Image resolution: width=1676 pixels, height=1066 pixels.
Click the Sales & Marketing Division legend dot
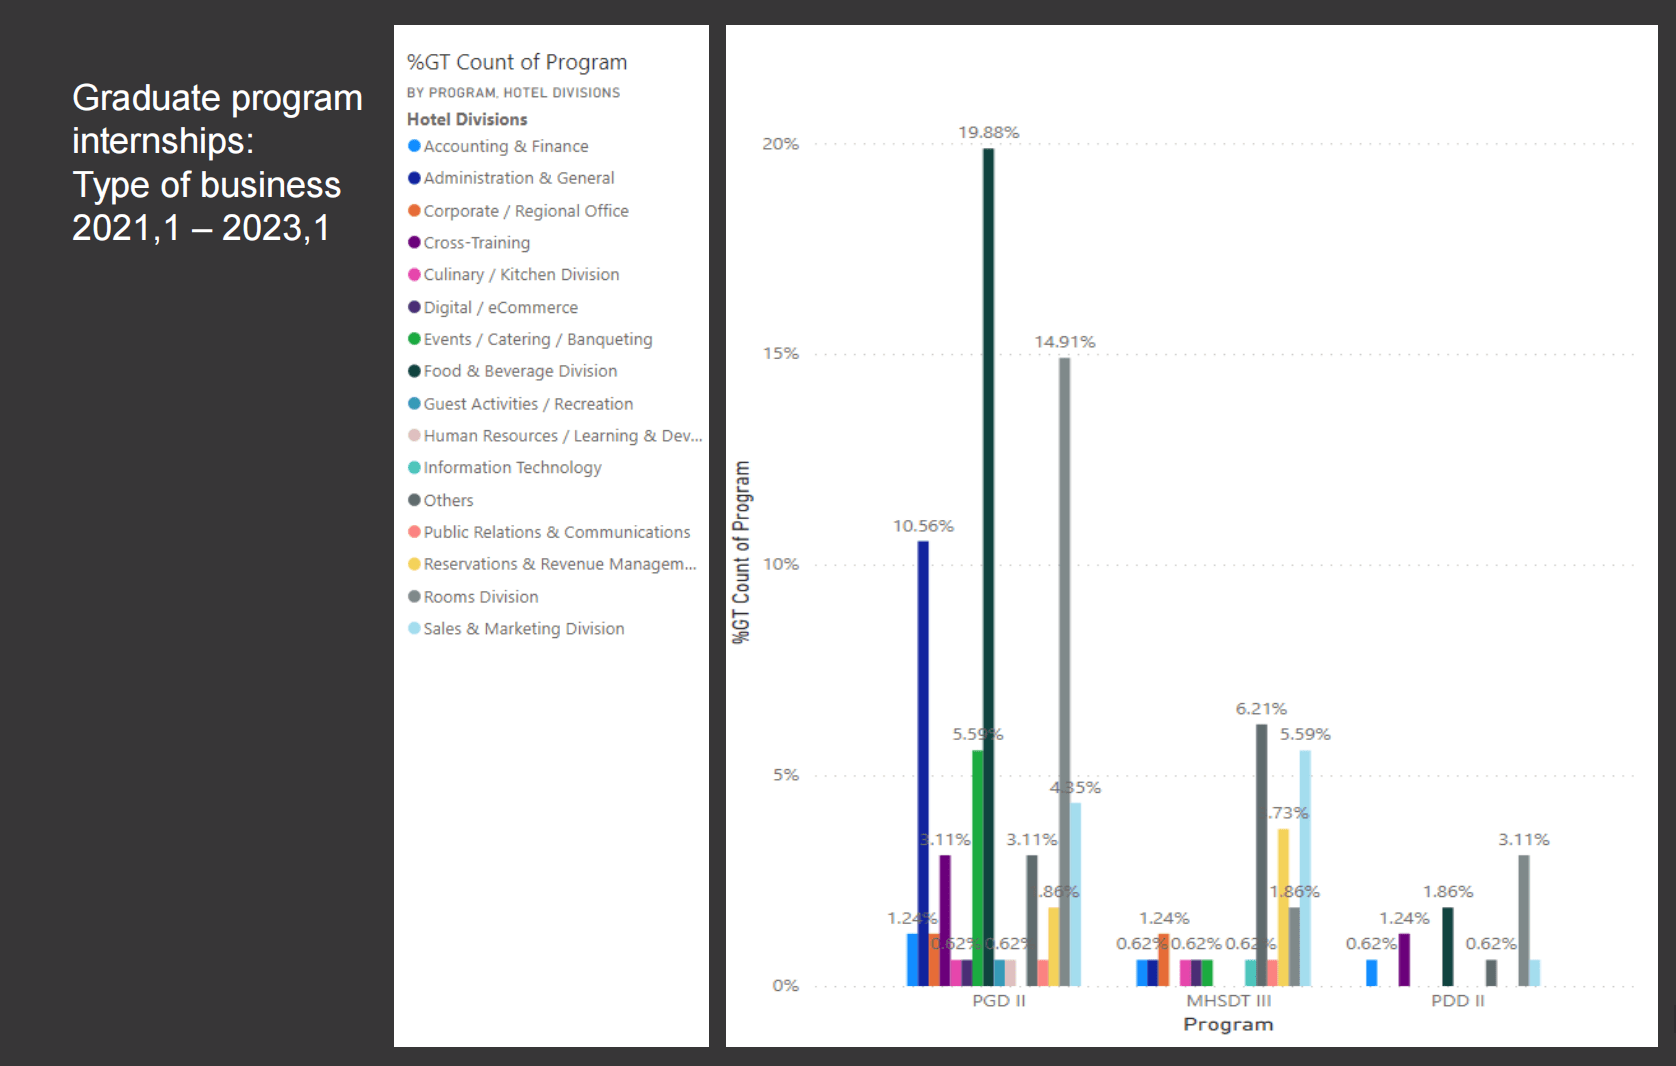pos(414,628)
